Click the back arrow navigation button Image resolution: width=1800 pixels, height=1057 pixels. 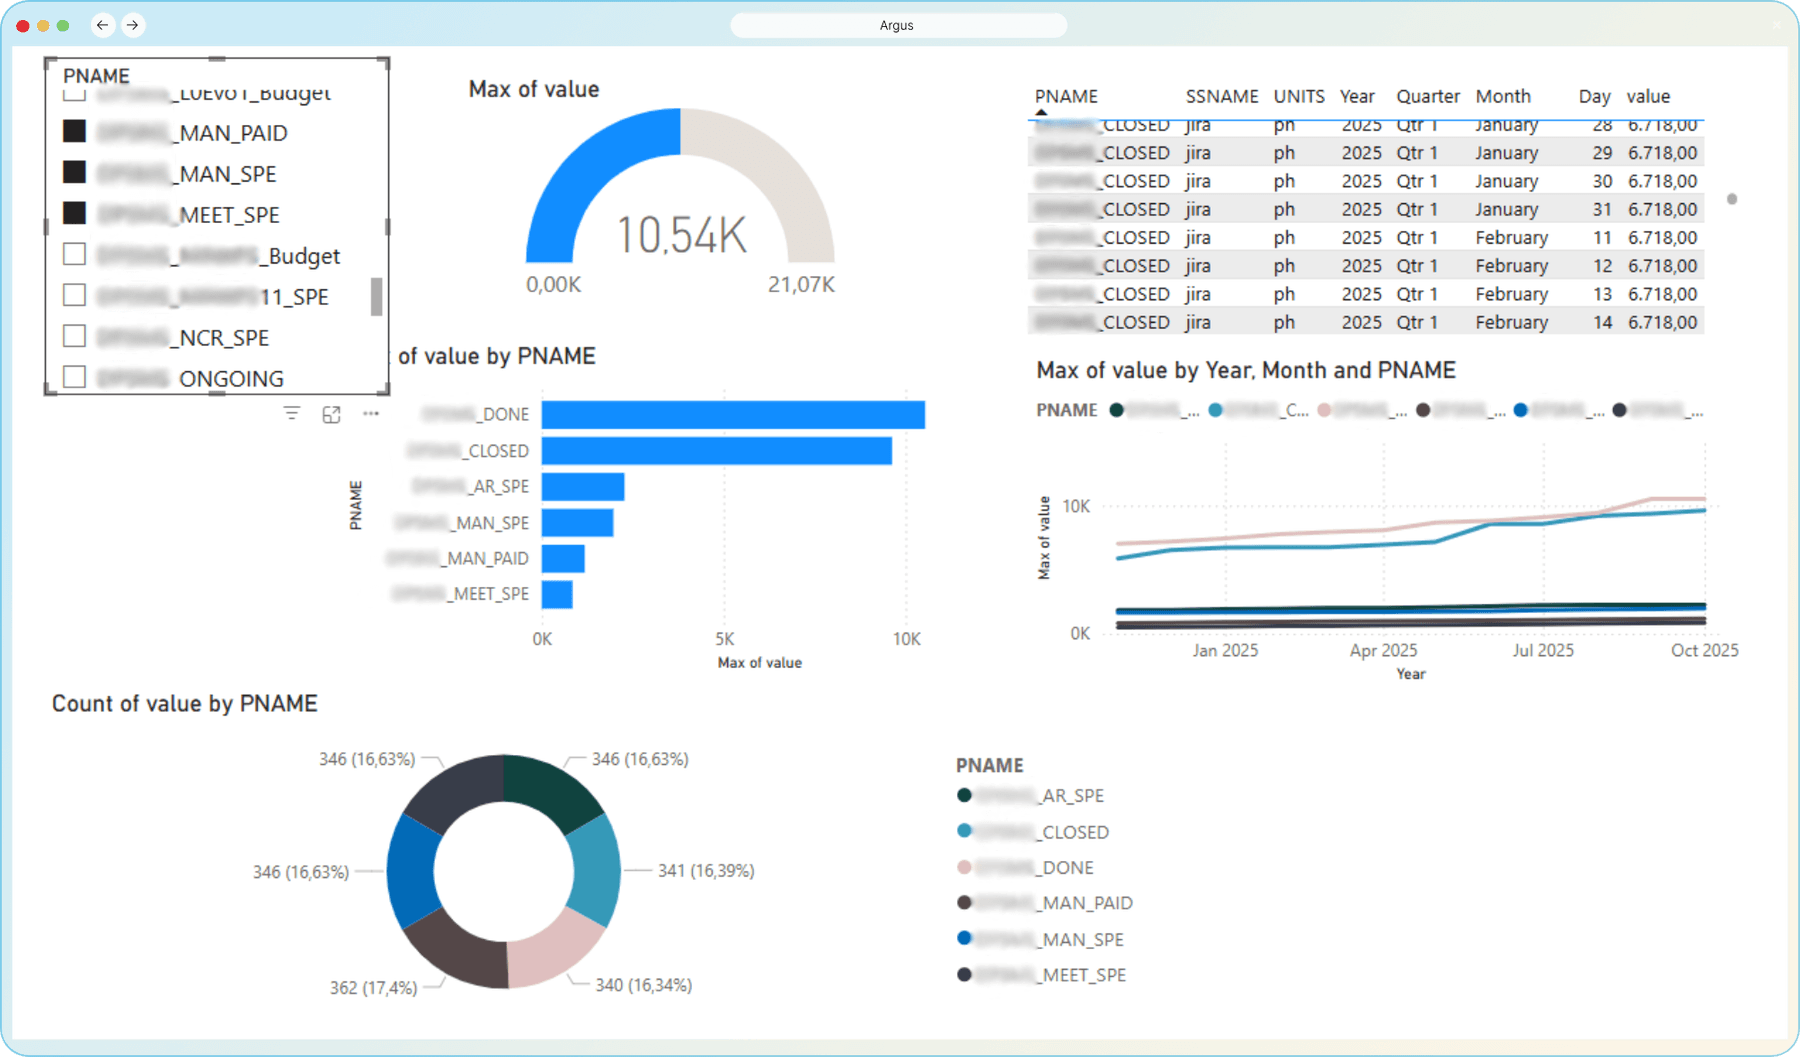[x=102, y=25]
